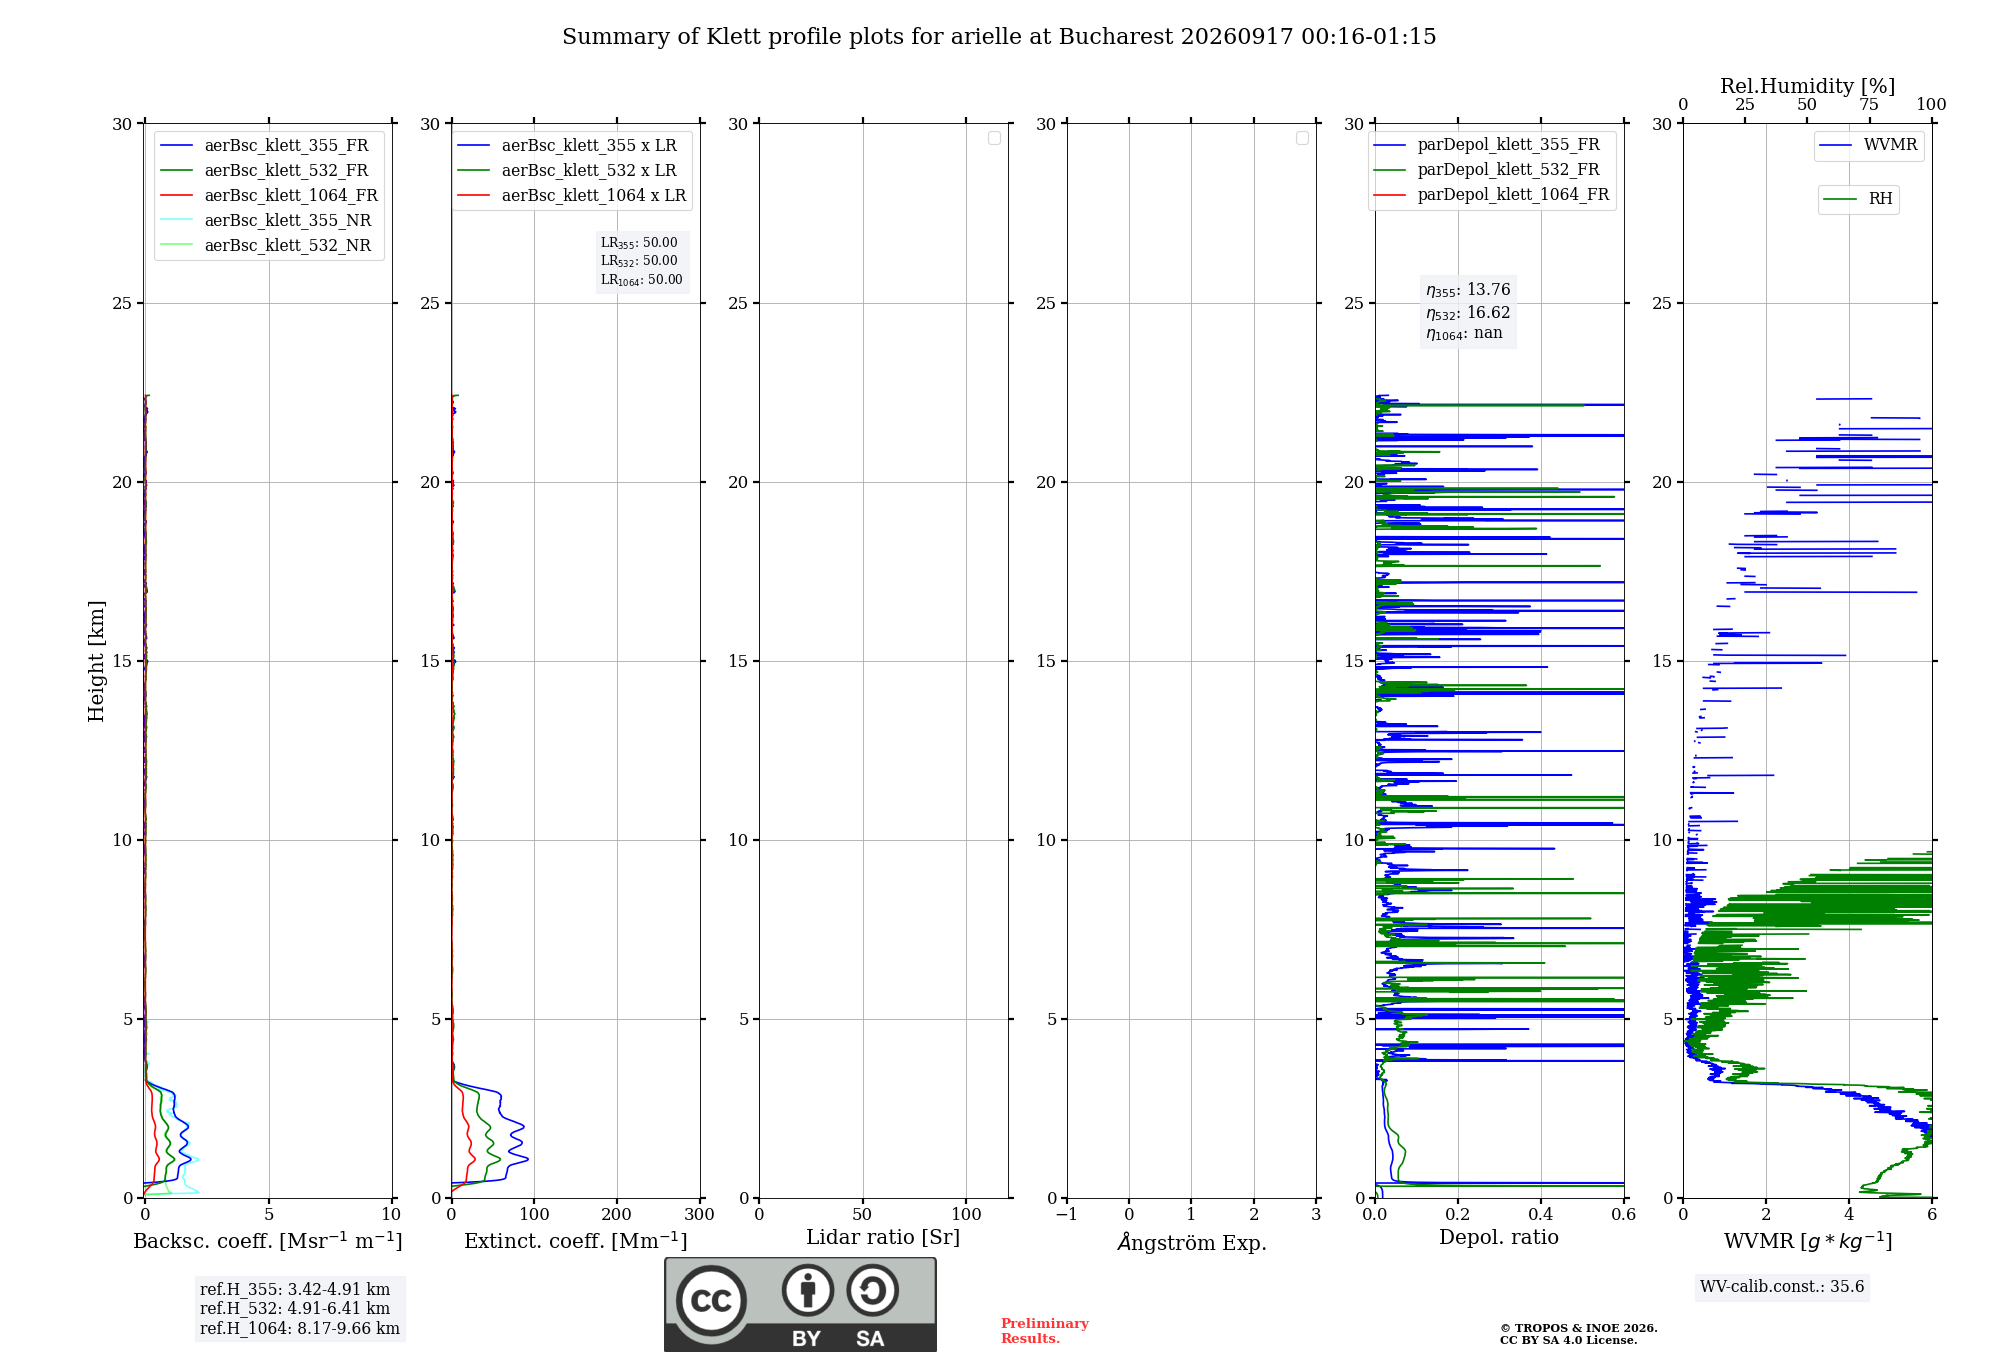Click the Creative Commons CC logo icon

point(711,1300)
